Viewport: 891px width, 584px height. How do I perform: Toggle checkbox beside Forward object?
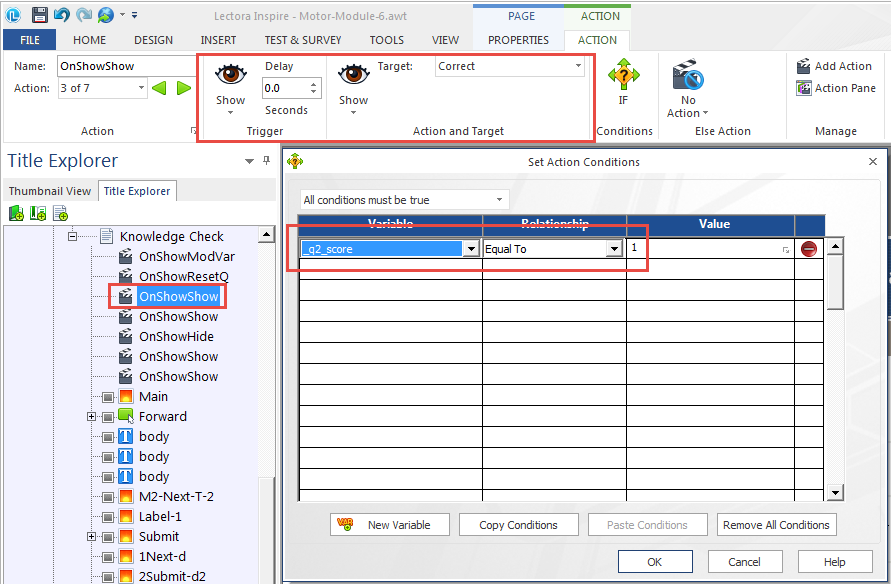pyautogui.click(x=108, y=417)
